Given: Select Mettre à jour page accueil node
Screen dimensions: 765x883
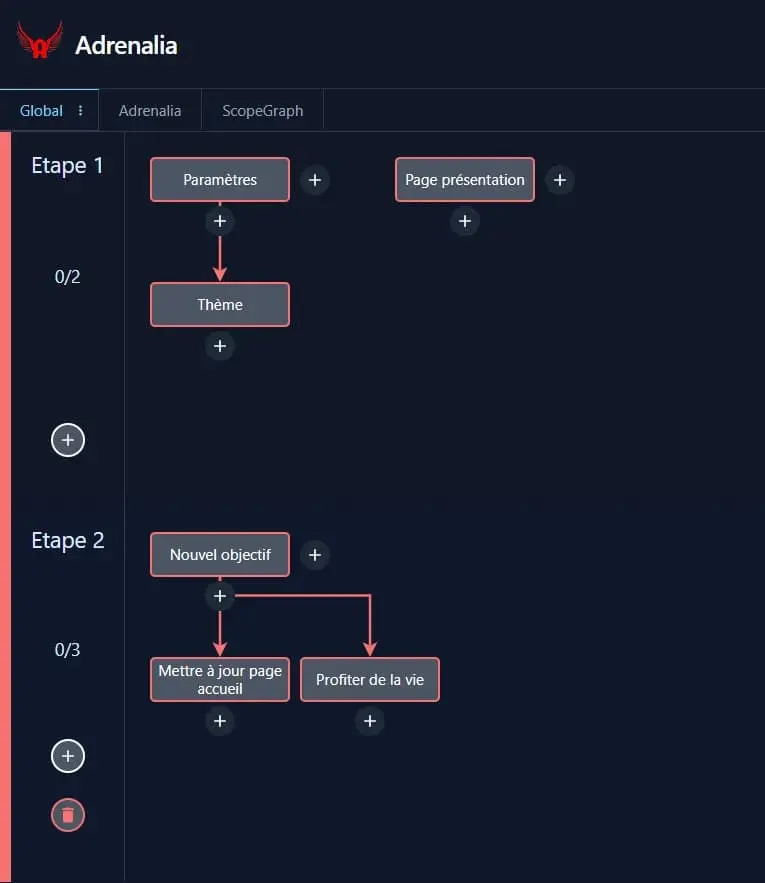Looking at the screenshot, I should 220,680.
